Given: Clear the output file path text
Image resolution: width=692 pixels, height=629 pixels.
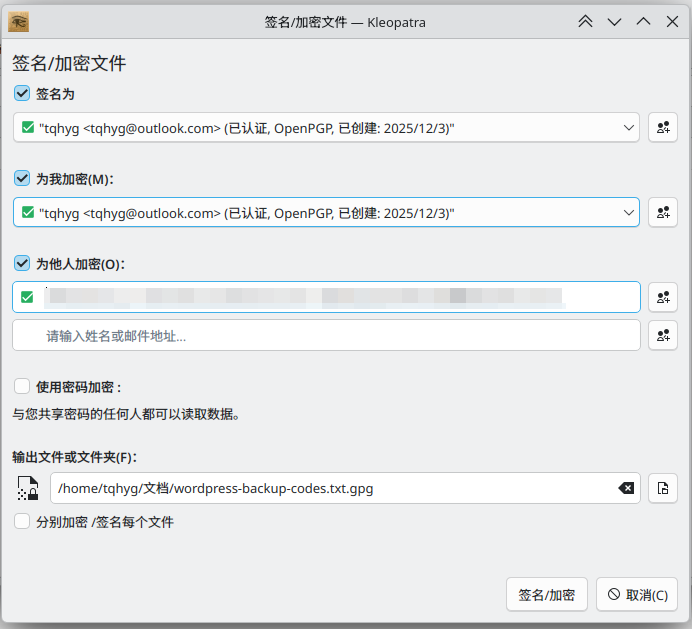Looking at the screenshot, I should pos(625,488).
